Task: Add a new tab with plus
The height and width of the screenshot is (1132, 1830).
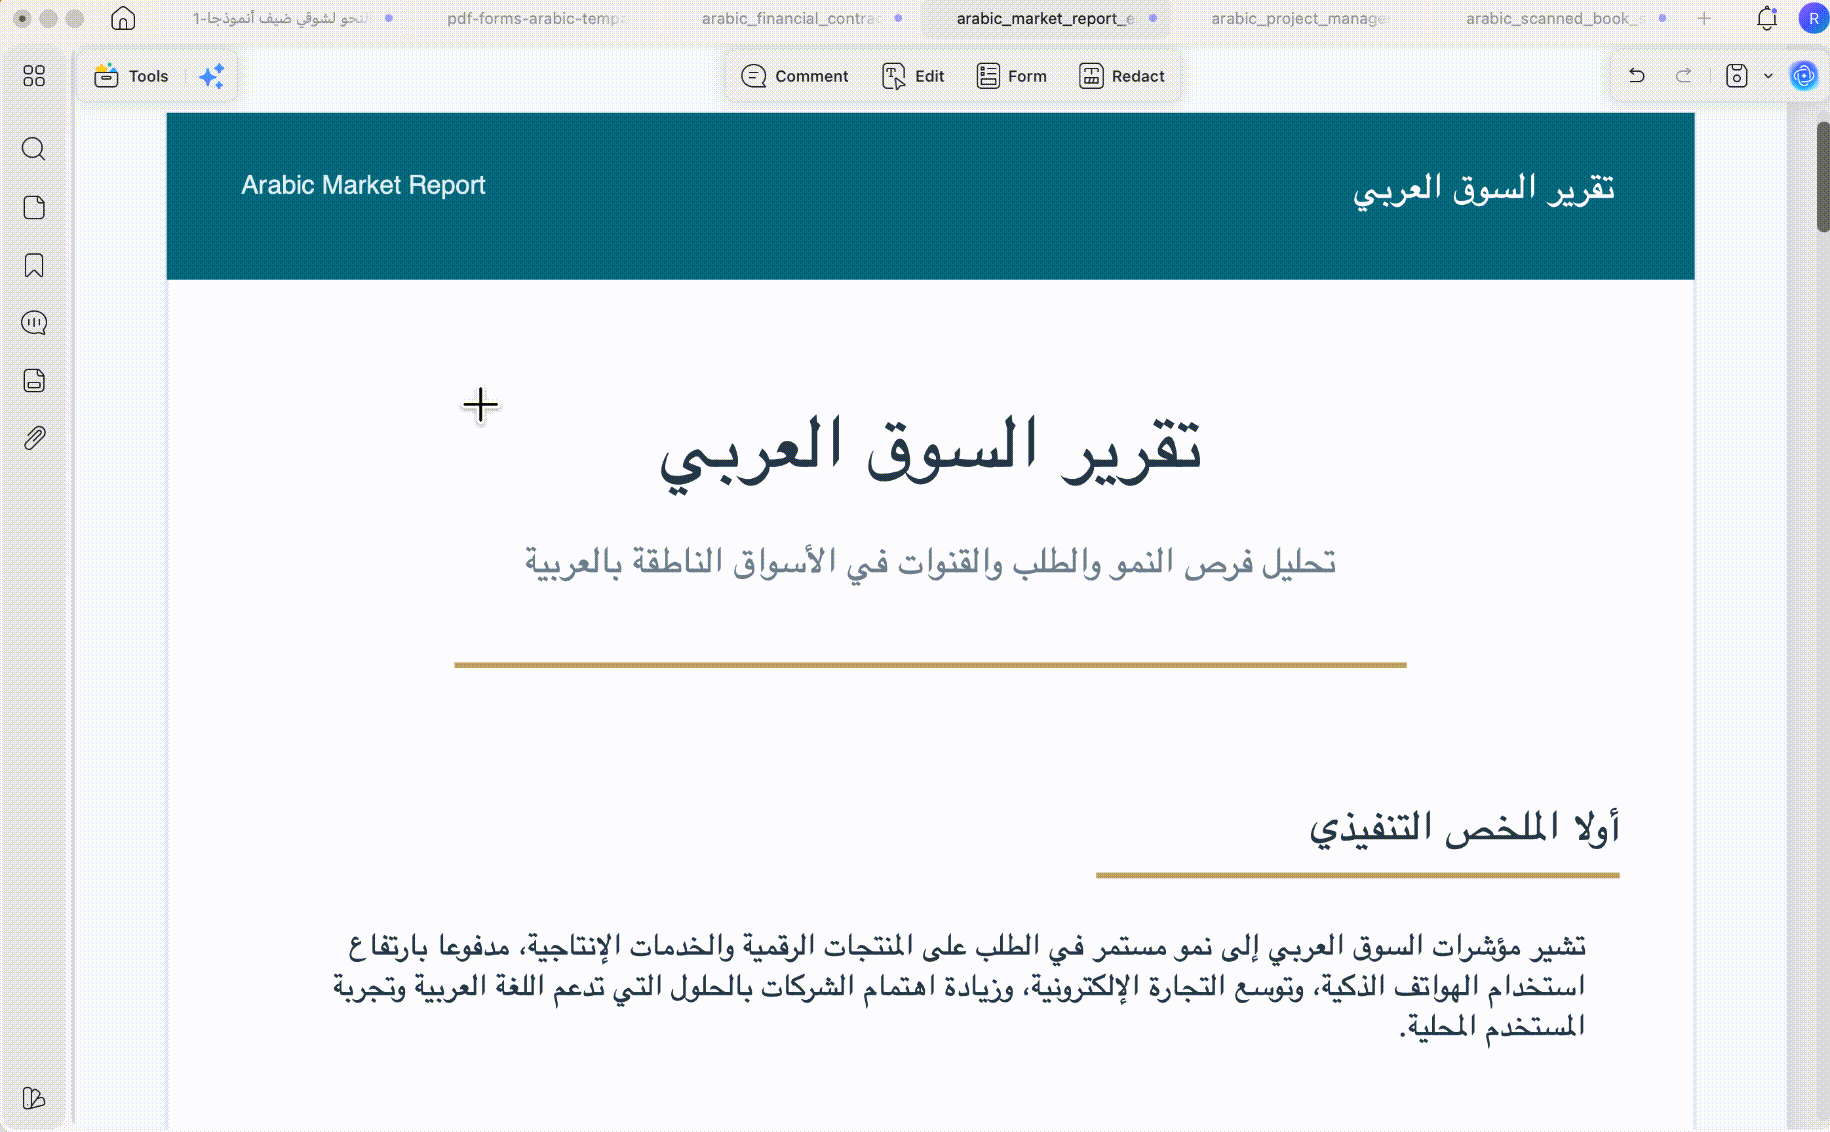Action: (x=1704, y=18)
